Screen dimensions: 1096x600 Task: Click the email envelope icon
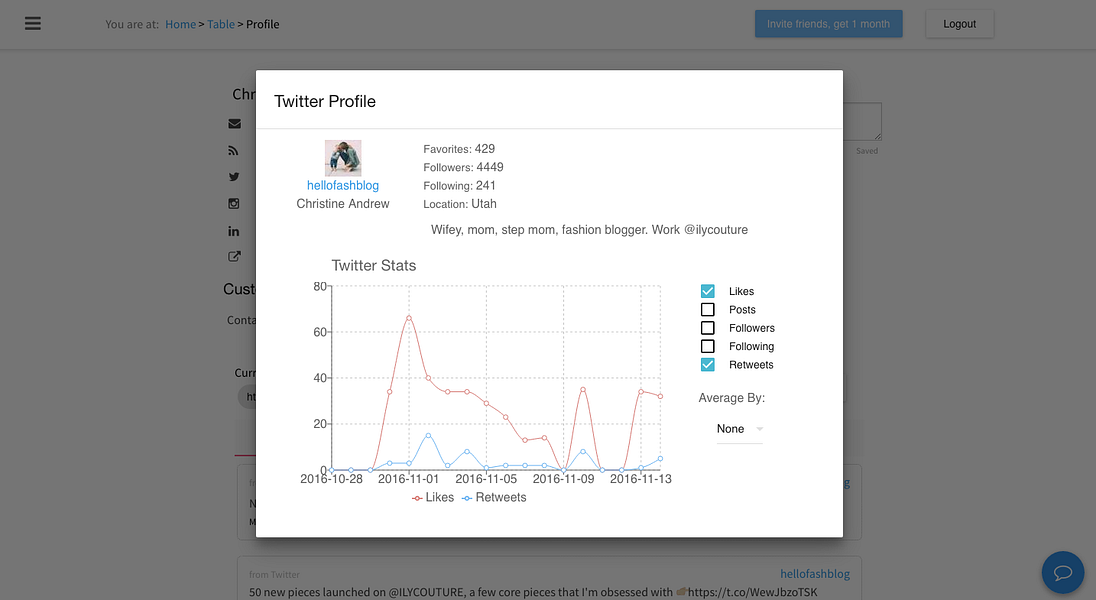click(x=234, y=124)
